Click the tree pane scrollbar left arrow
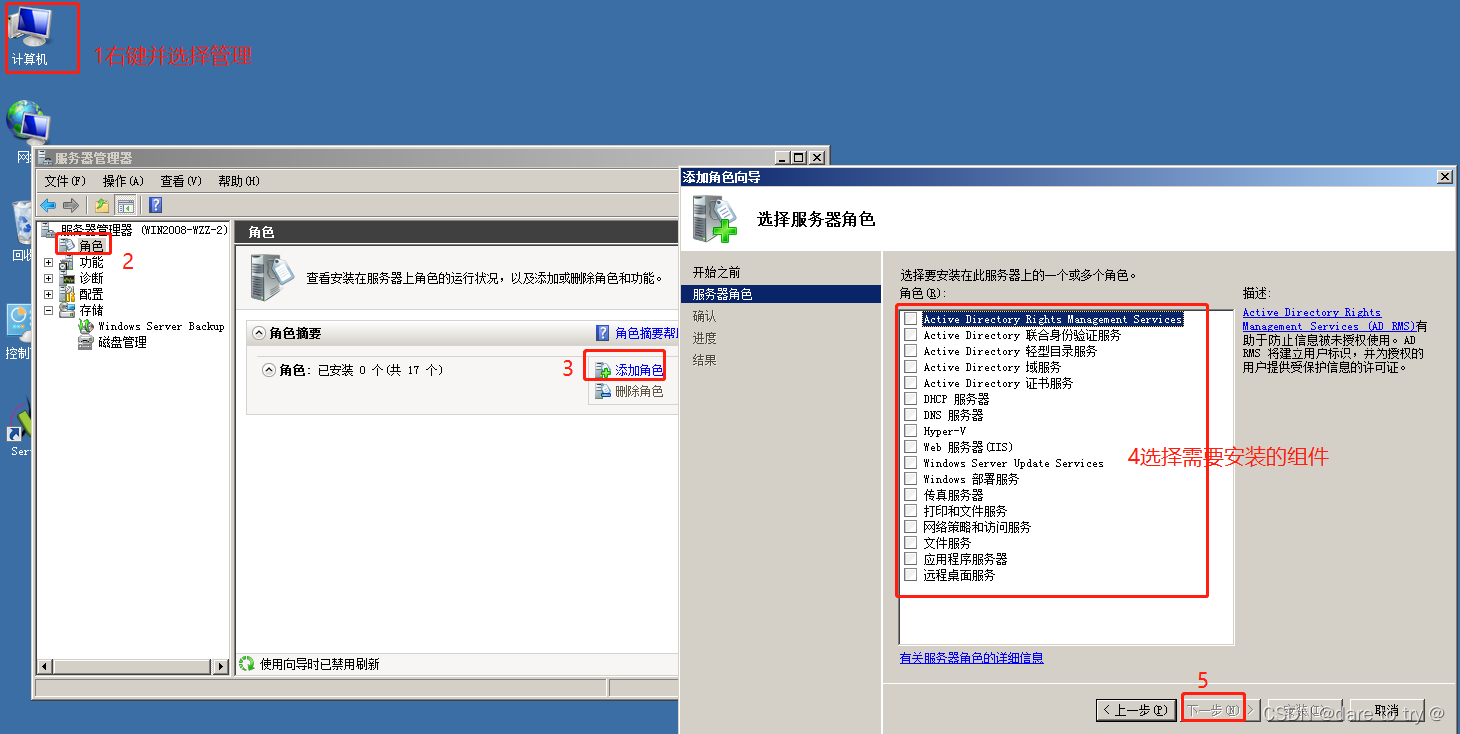Image resolution: width=1460 pixels, height=734 pixels. 43,665
